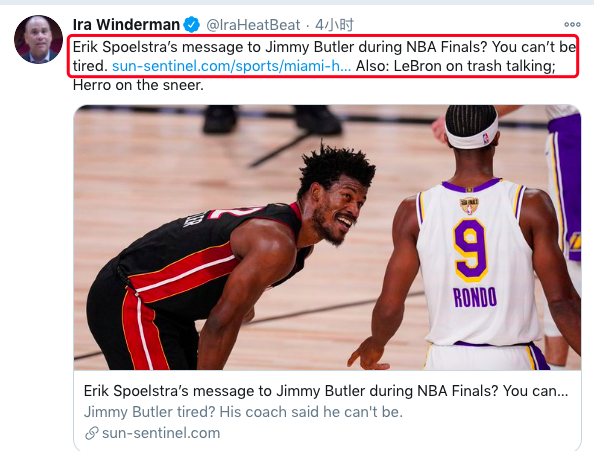The image size is (594, 451).
Task: Click the red stripe on Butler's shorts
Action: pyautogui.click(x=145, y=331)
